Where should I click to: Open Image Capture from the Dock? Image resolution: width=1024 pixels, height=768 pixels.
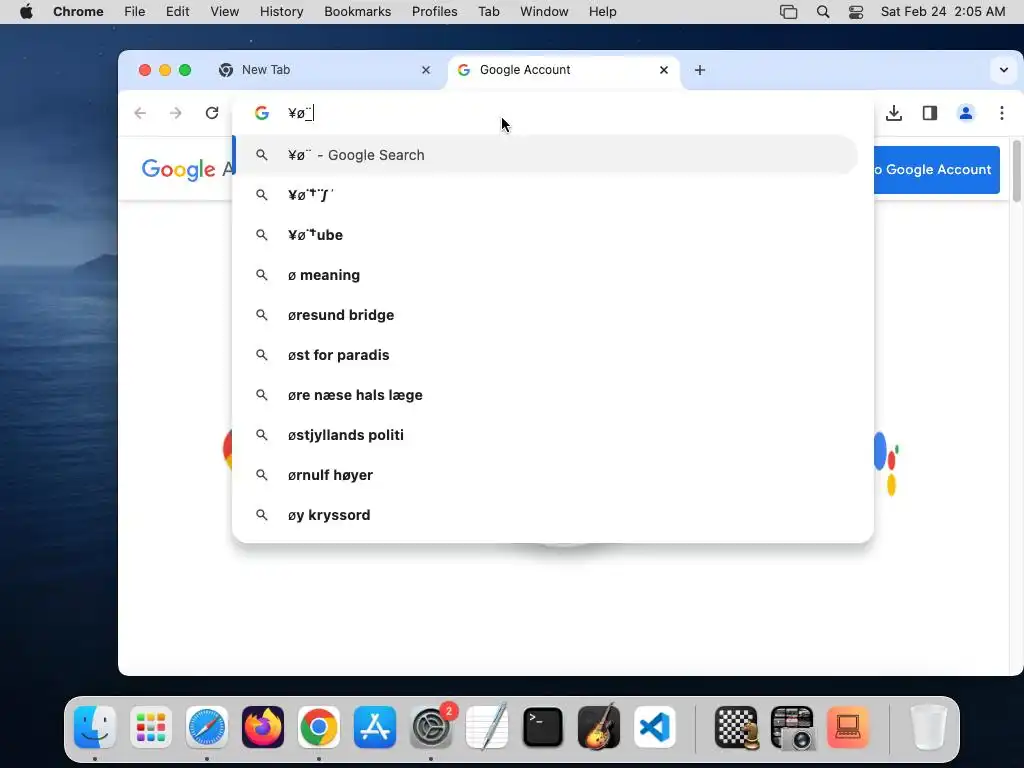pyautogui.click(x=792, y=727)
